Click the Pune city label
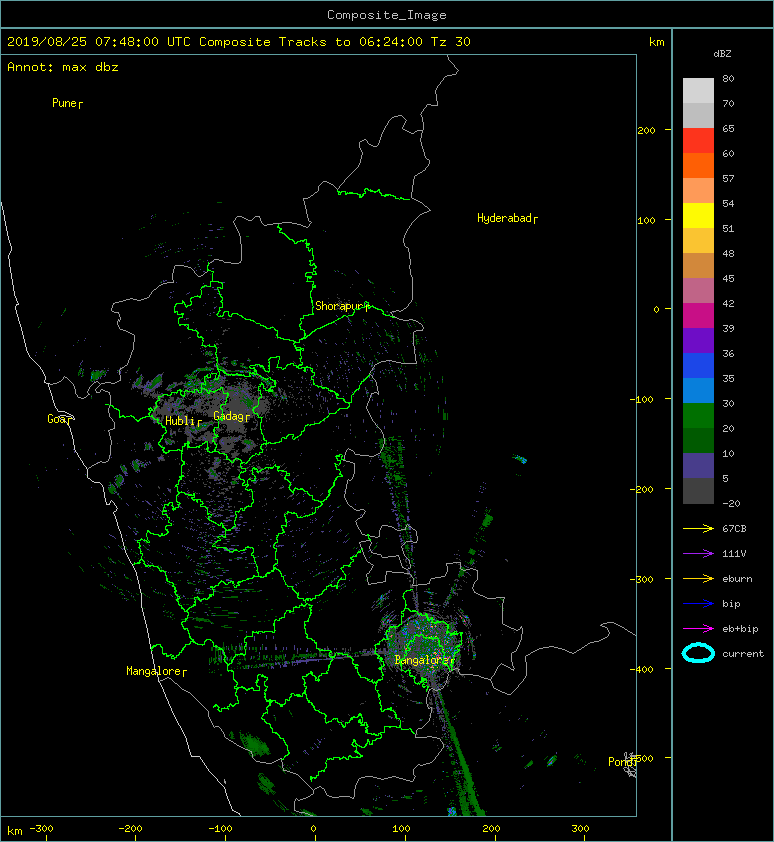This screenshot has width=774, height=842. point(64,103)
